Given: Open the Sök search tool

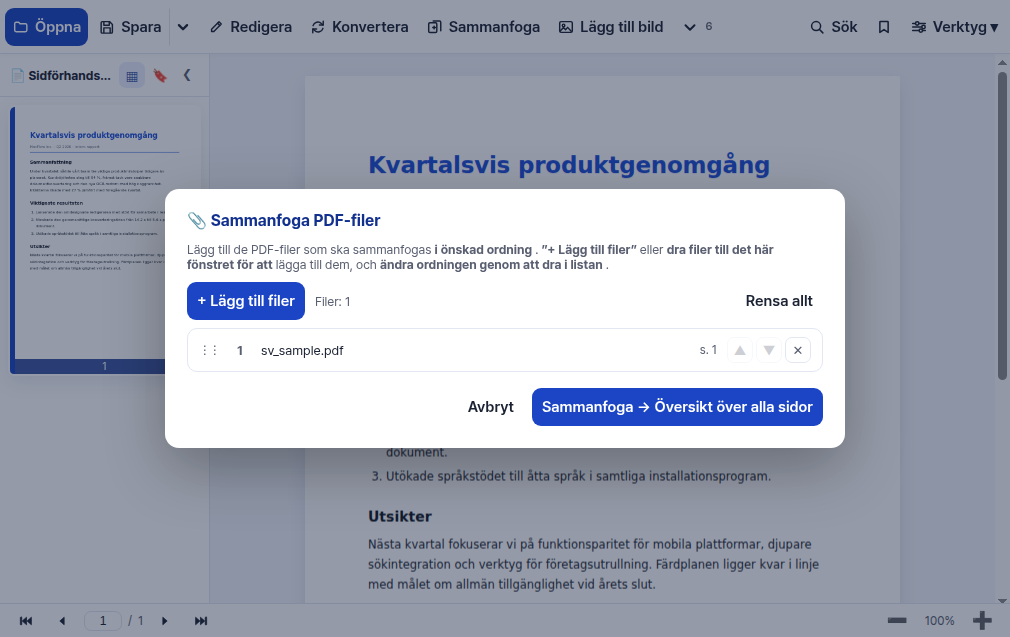Looking at the screenshot, I should (x=834, y=27).
